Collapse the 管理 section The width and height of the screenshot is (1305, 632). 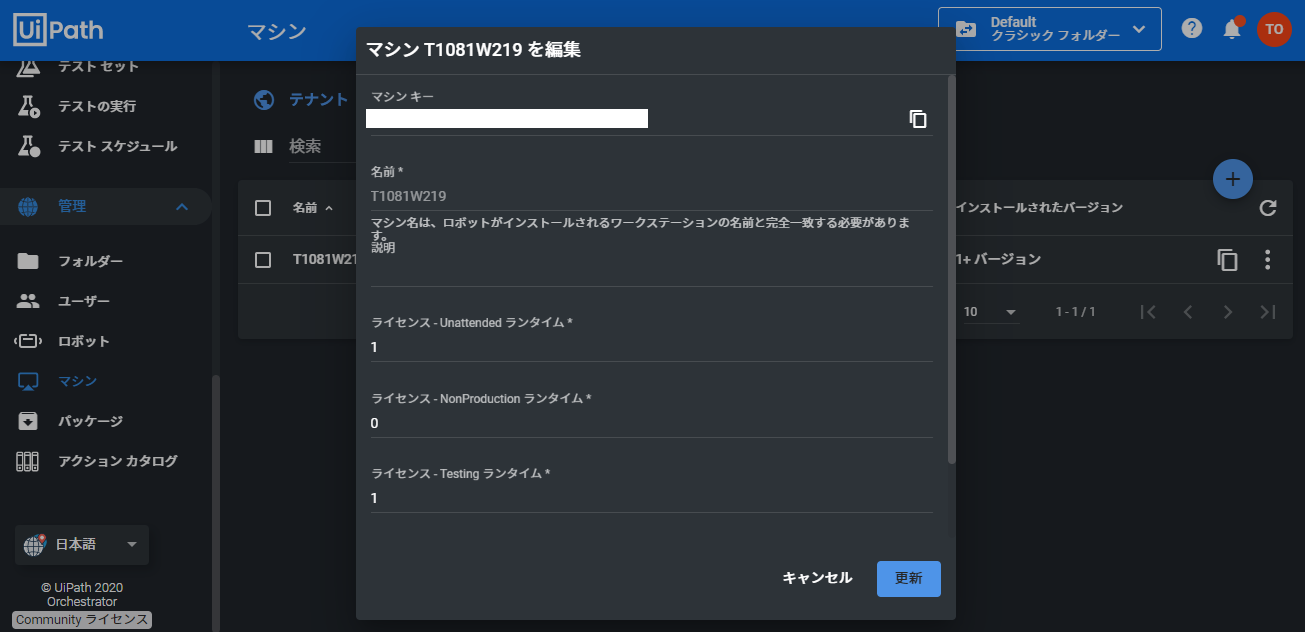pos(181,207)
